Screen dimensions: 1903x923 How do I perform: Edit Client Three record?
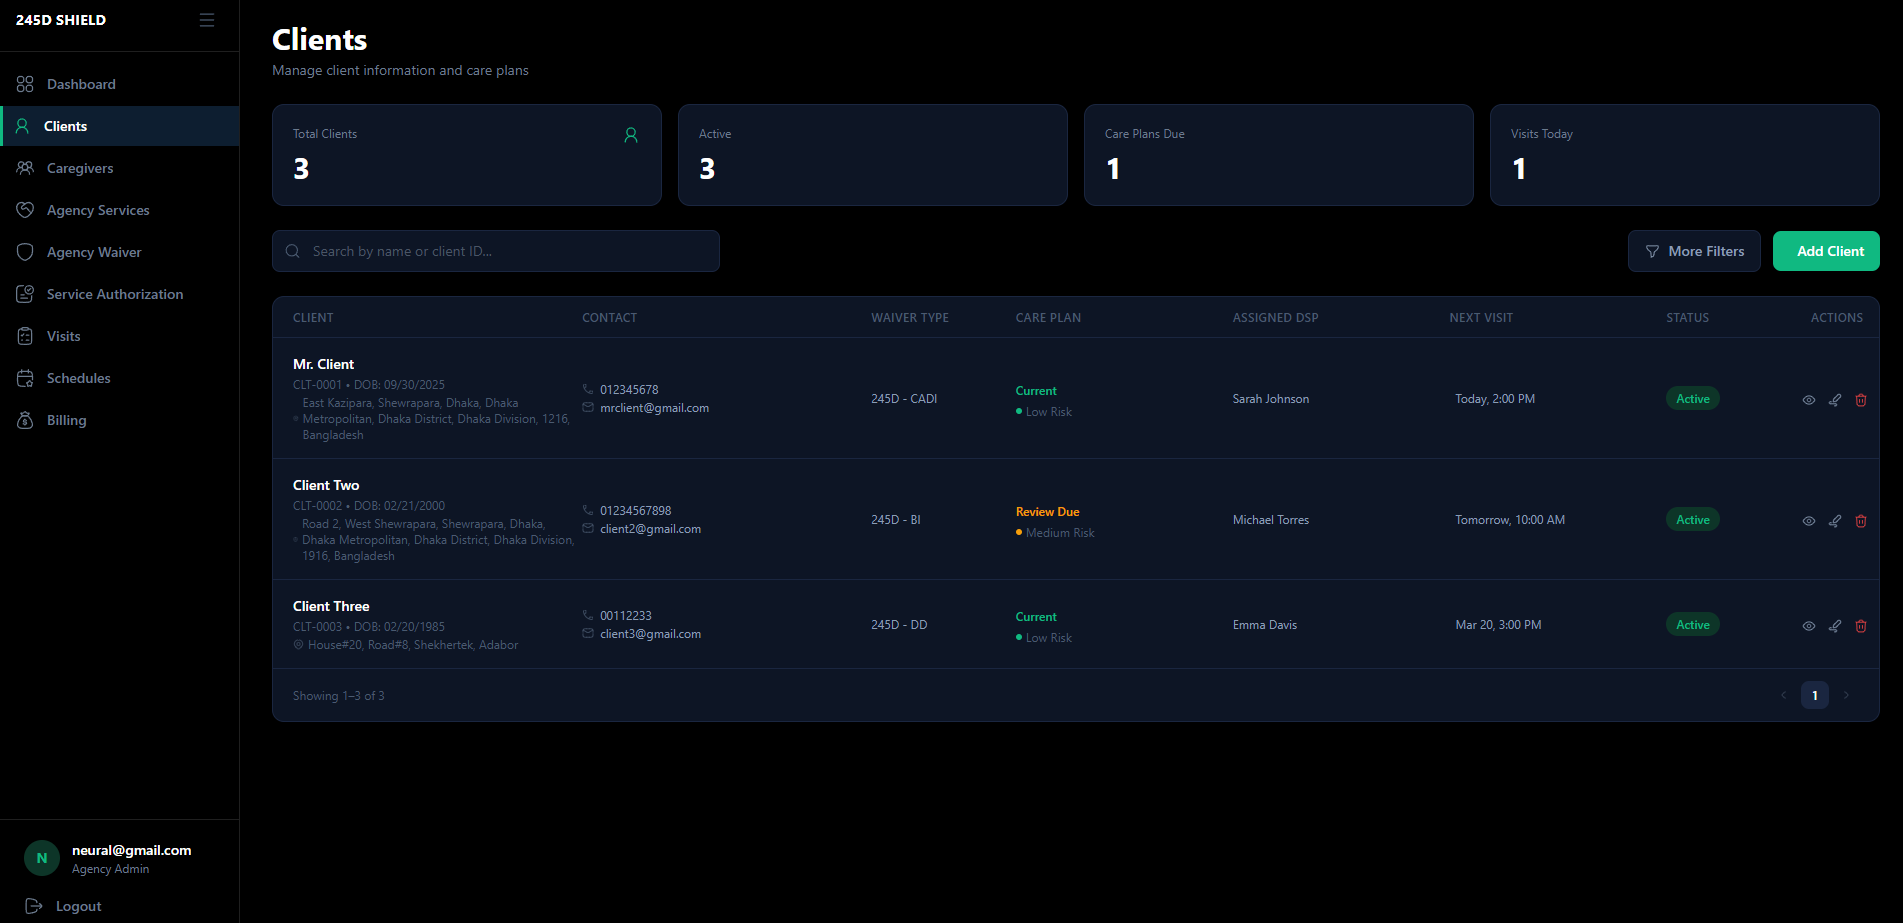tap(1835, 626)
